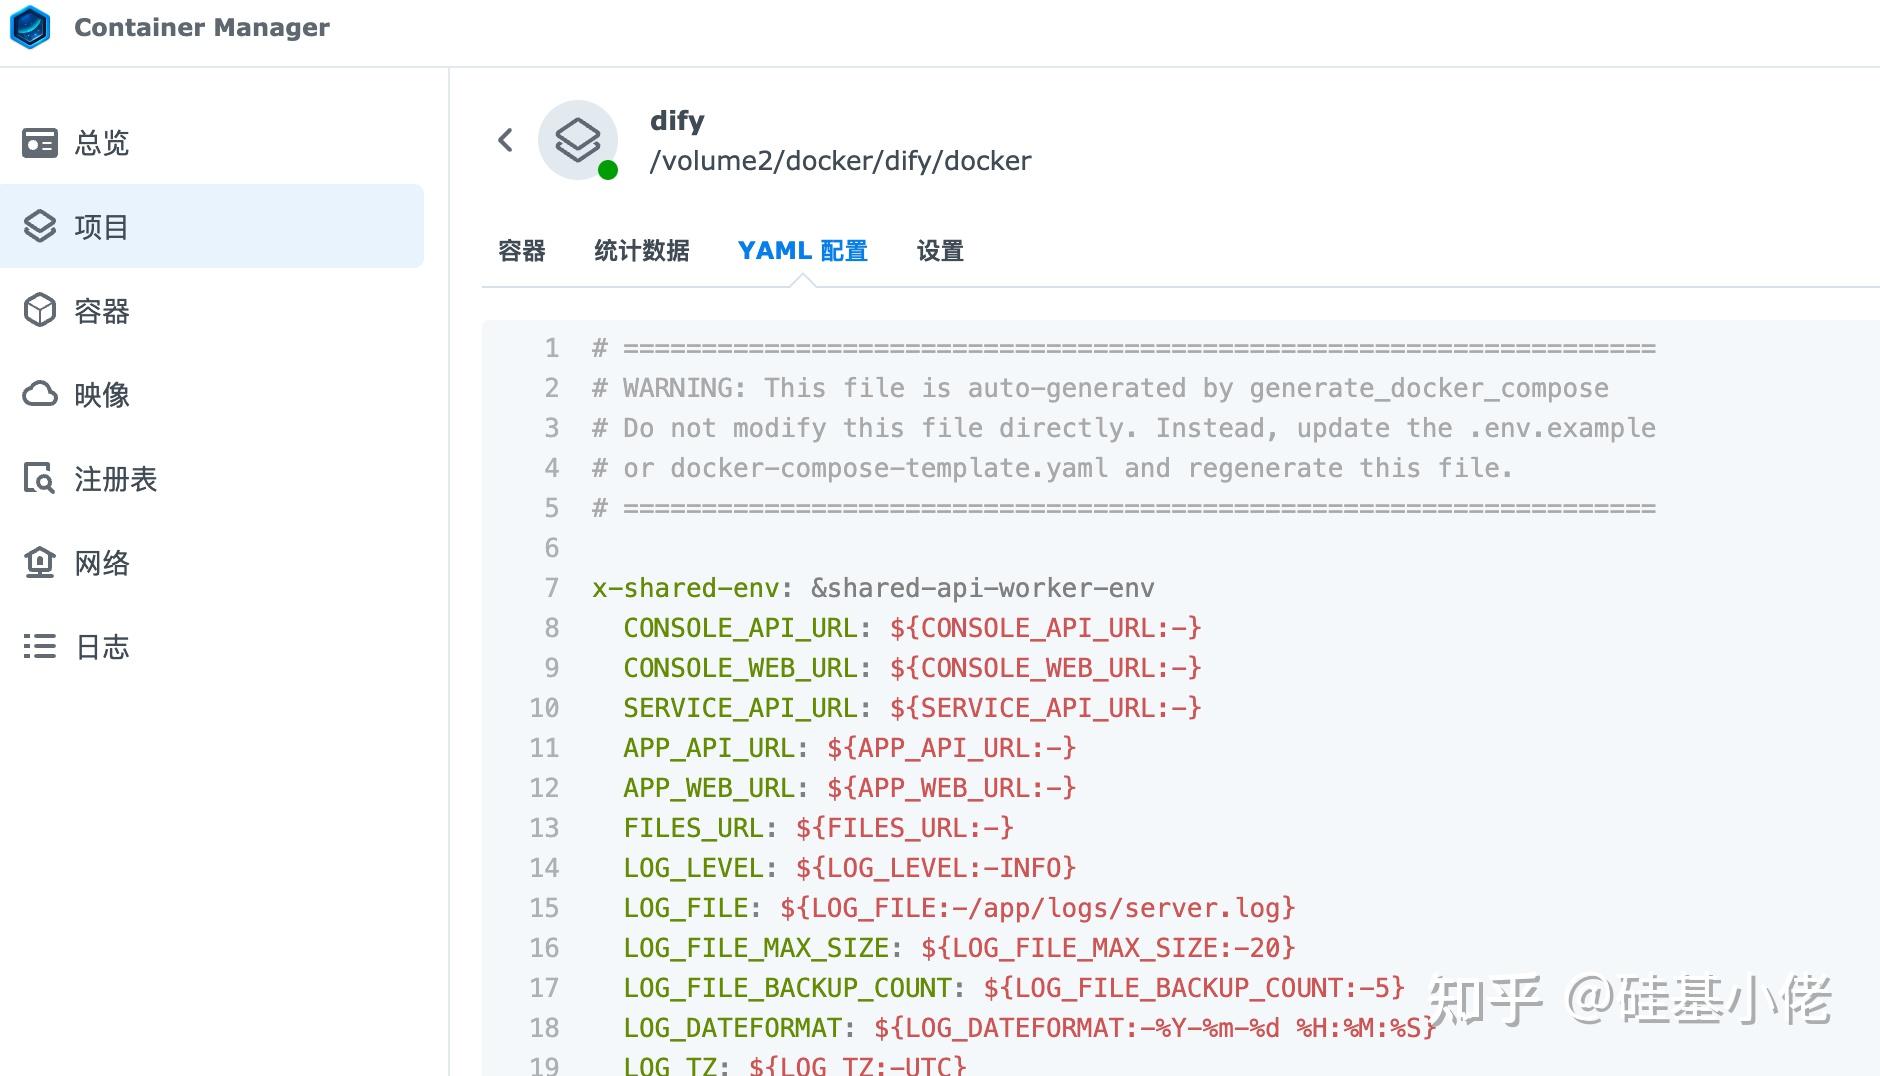Click the Container Manager title text
1880x1076 pixels.
[x=201, y=27]
